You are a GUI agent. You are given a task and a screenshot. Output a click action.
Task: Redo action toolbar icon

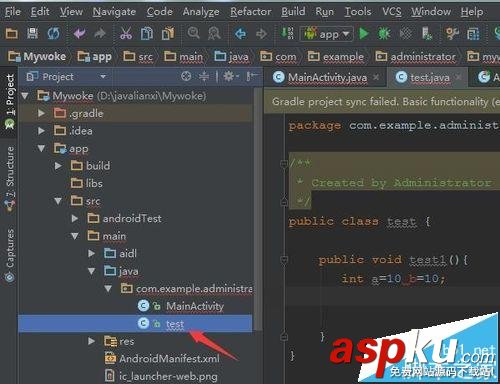click(100, 33)
